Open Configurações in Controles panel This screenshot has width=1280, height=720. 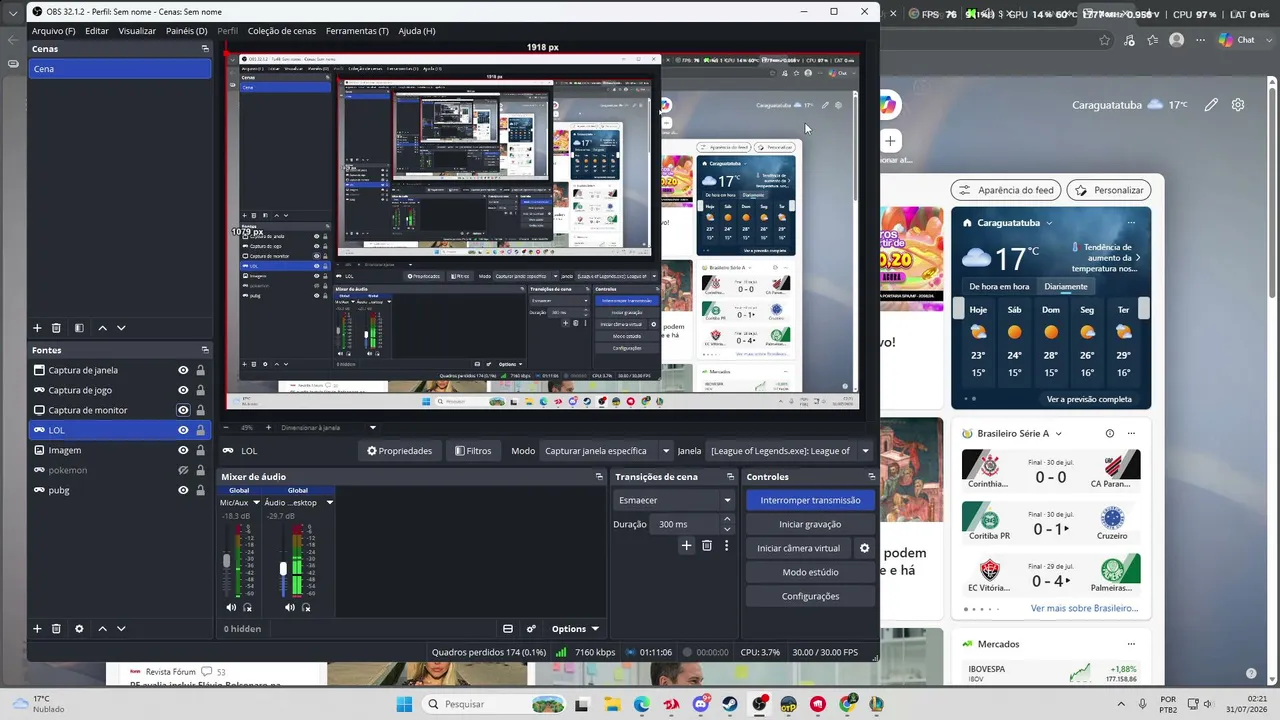point(810,596)
